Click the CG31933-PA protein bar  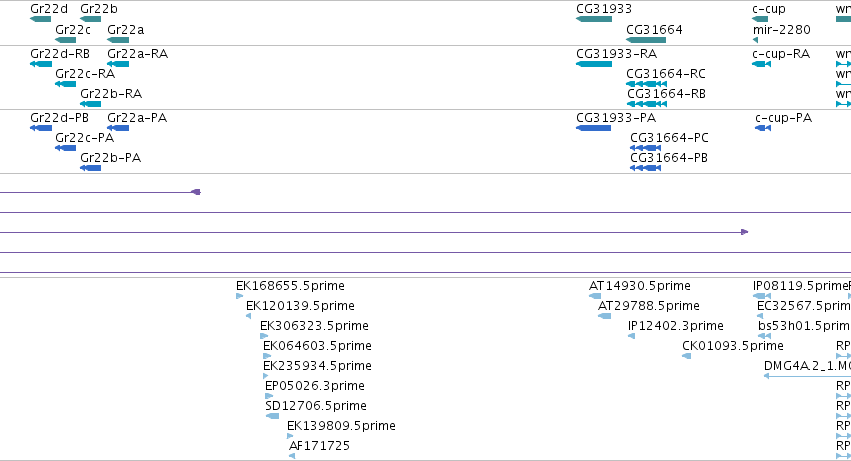click(x=594, y=128)
